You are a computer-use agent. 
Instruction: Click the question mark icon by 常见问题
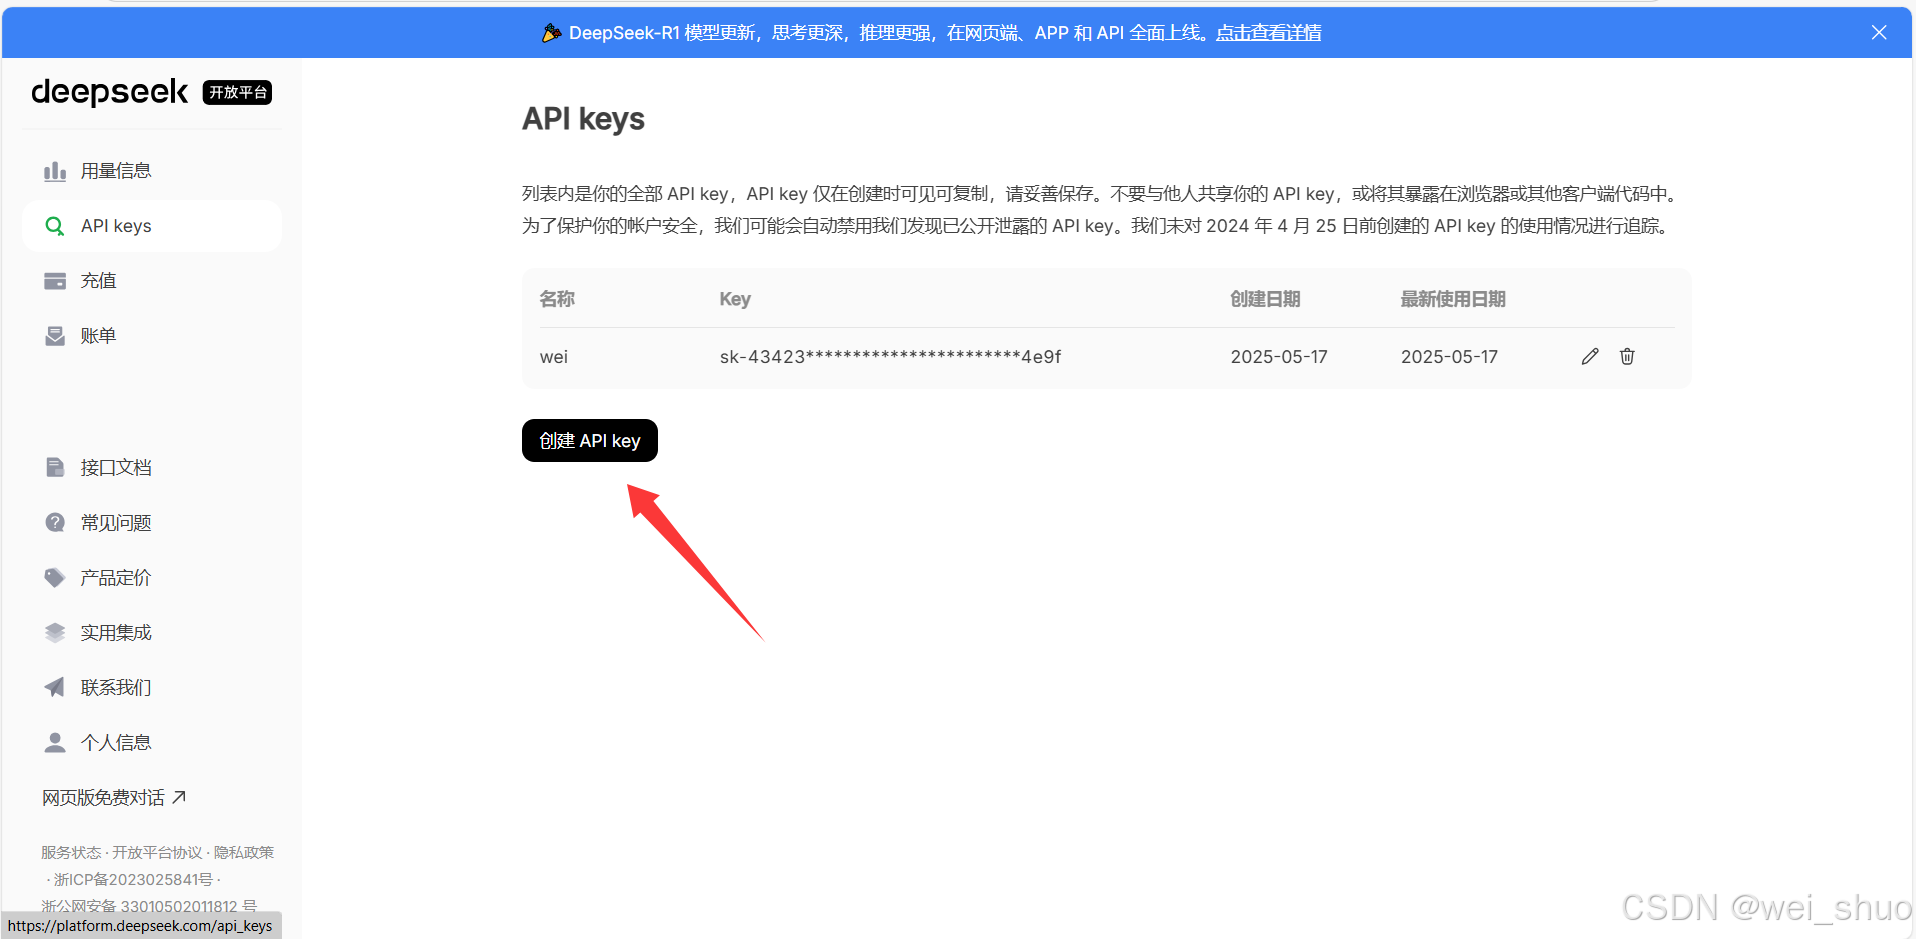(55, 522)
